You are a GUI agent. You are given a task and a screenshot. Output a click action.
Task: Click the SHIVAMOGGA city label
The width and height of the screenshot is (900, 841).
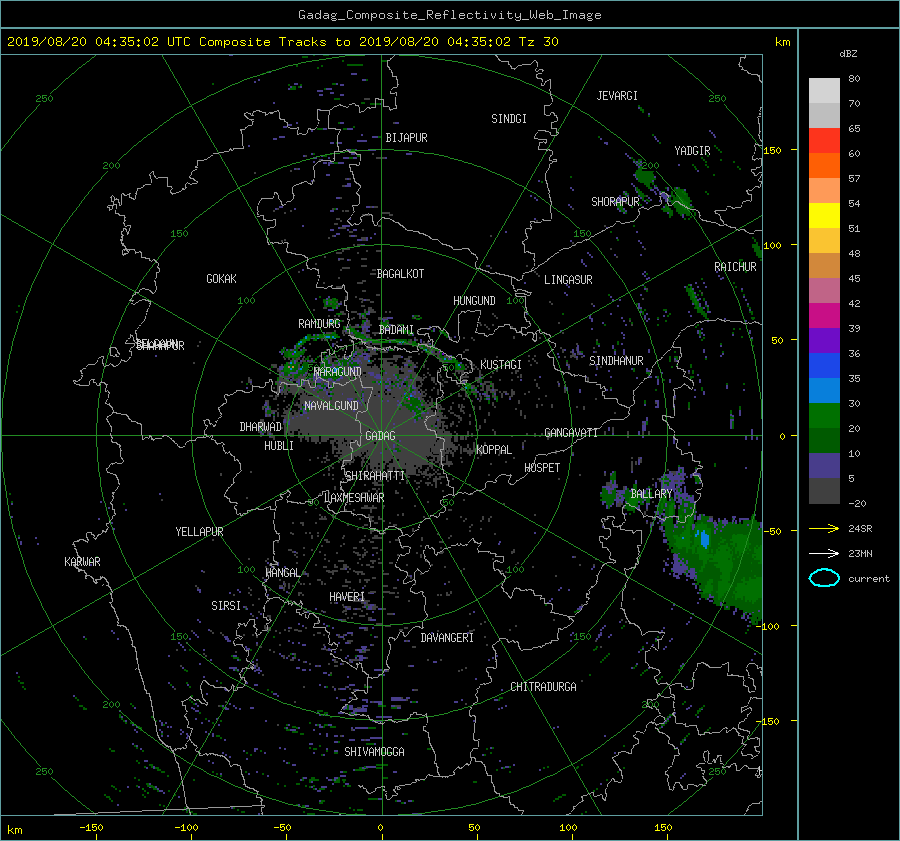[374, 751]
